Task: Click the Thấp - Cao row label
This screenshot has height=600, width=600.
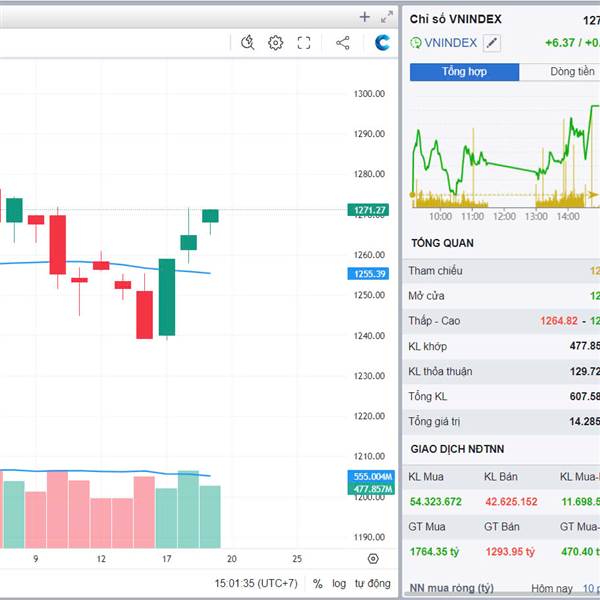Action: pos(434,321)
